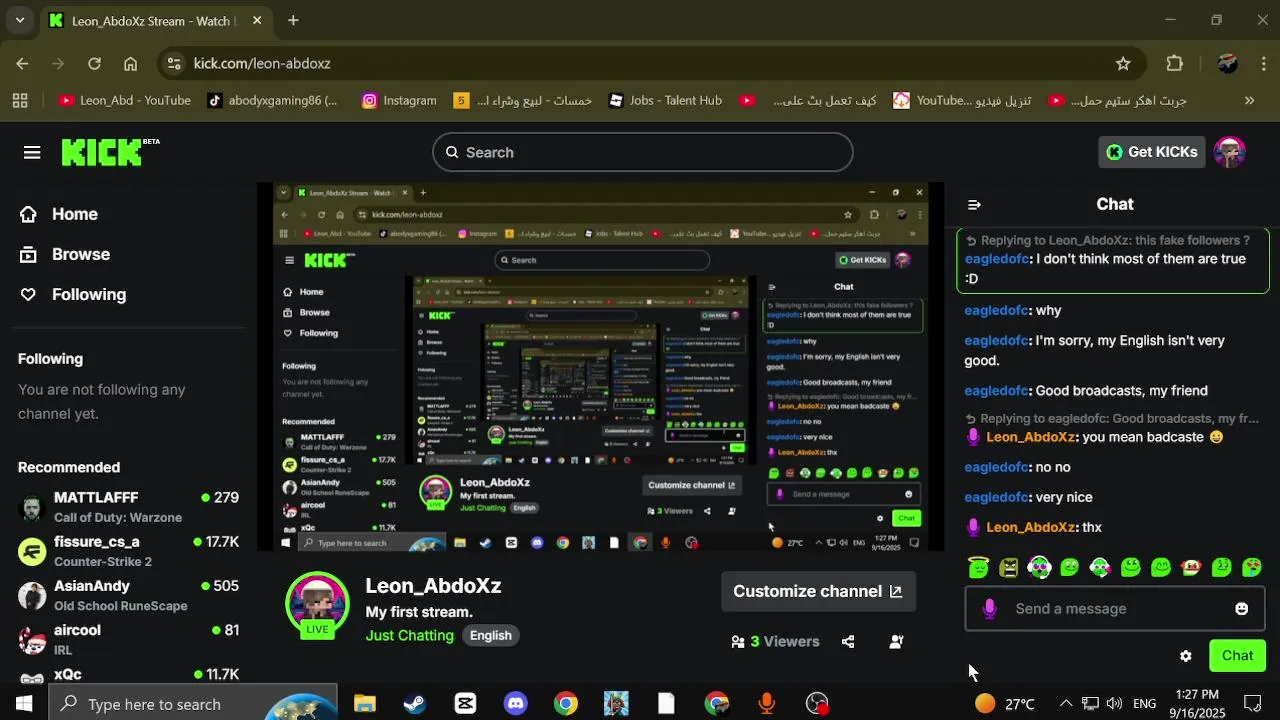Image resolution: width=1280 pixels, height=720 pixels.
Task: Send message with green Chat button
Action: coord(1237,656)
